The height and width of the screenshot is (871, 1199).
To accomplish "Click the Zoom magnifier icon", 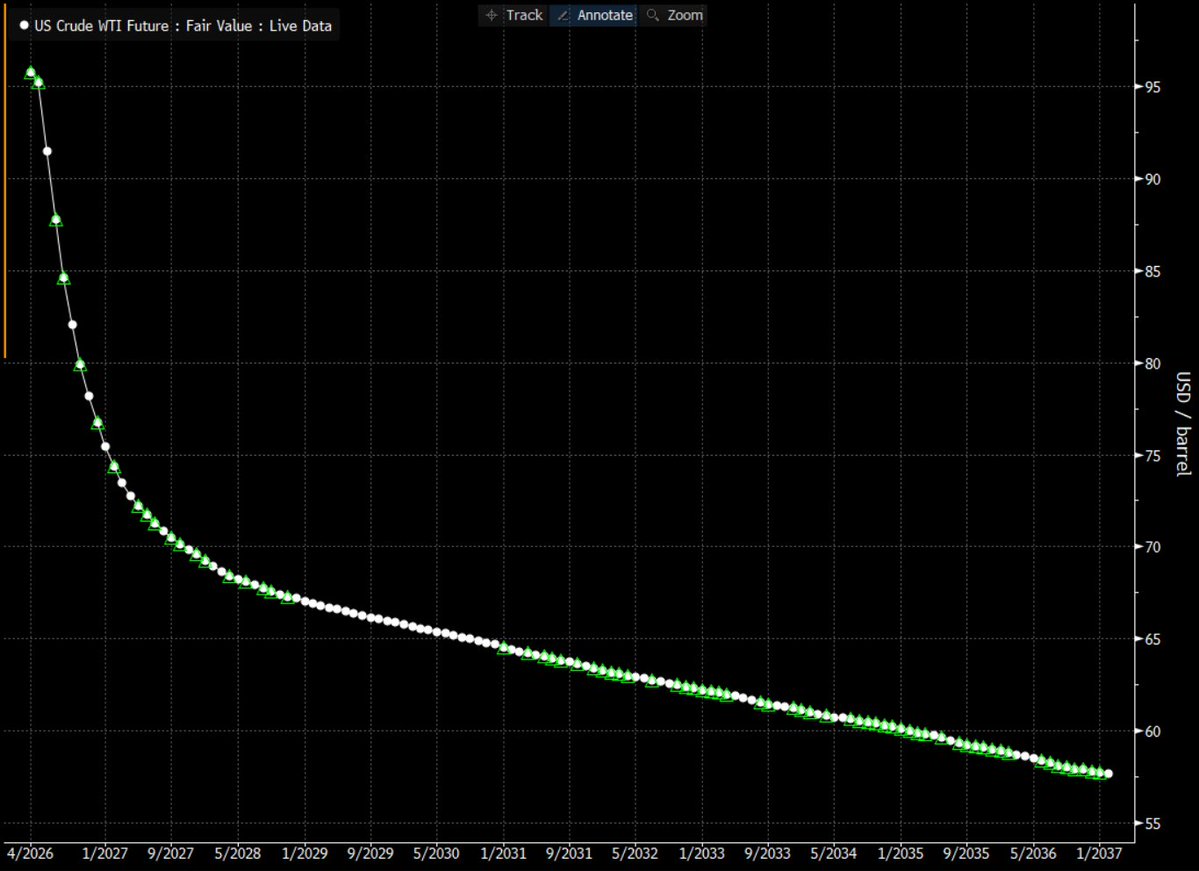I will point(652,15).
